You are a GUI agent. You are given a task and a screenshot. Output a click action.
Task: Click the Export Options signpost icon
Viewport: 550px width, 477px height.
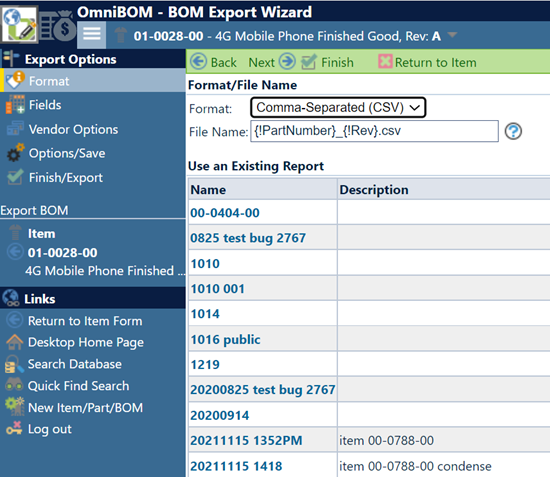click(11, 59)
